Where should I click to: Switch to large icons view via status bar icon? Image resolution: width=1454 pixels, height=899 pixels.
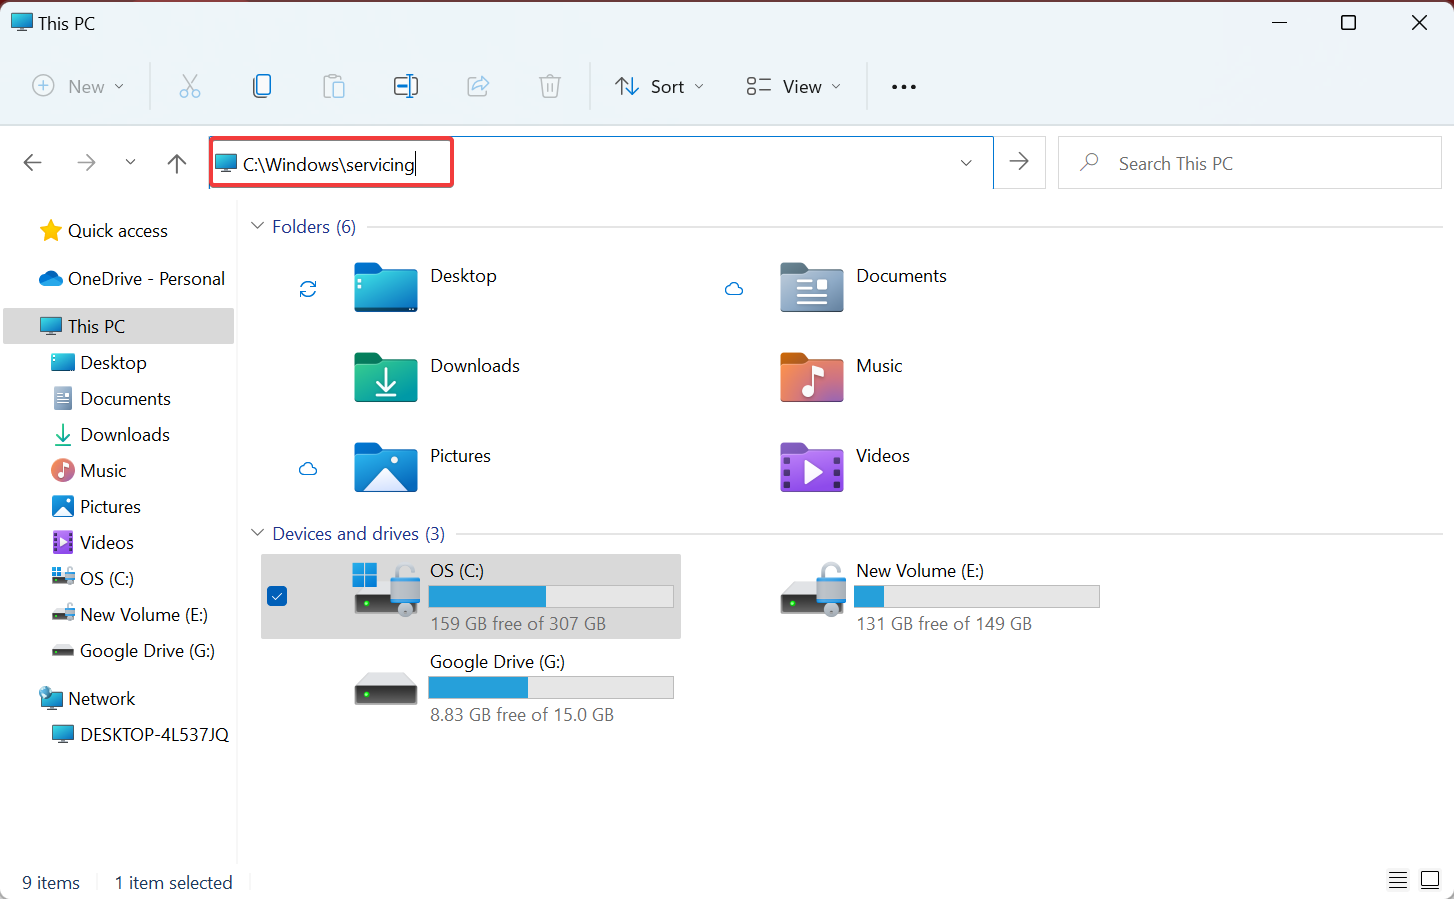click(x=1430, y=881)
